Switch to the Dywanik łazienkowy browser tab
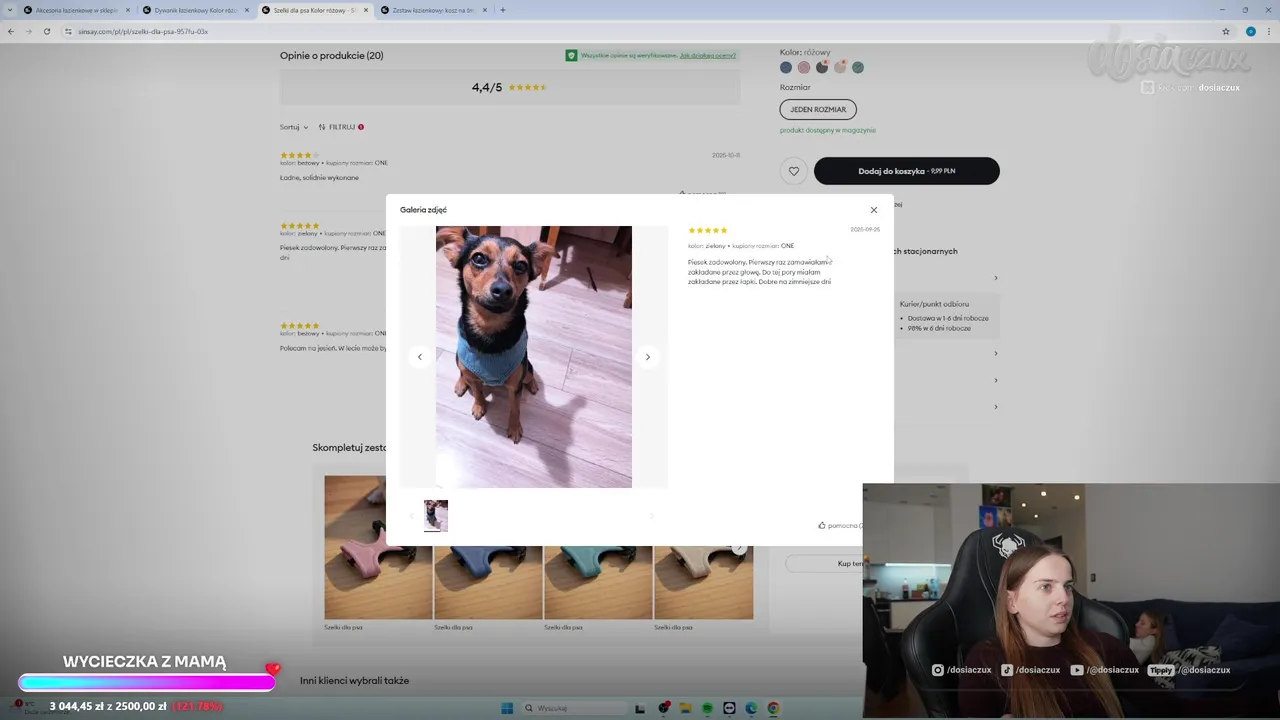1280x720 pixels. (195, 10)
